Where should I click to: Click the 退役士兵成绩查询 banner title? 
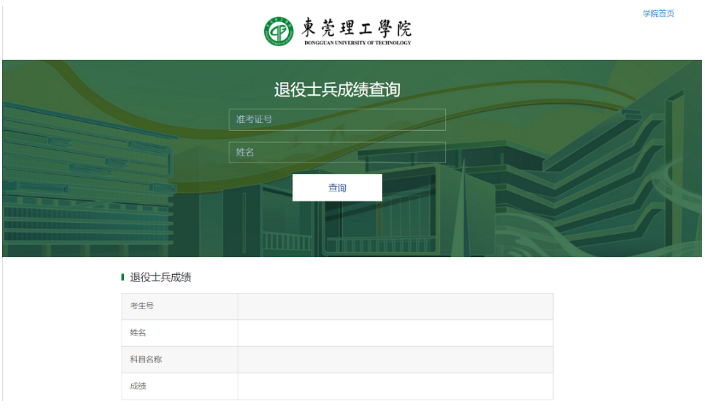[337, 90]
